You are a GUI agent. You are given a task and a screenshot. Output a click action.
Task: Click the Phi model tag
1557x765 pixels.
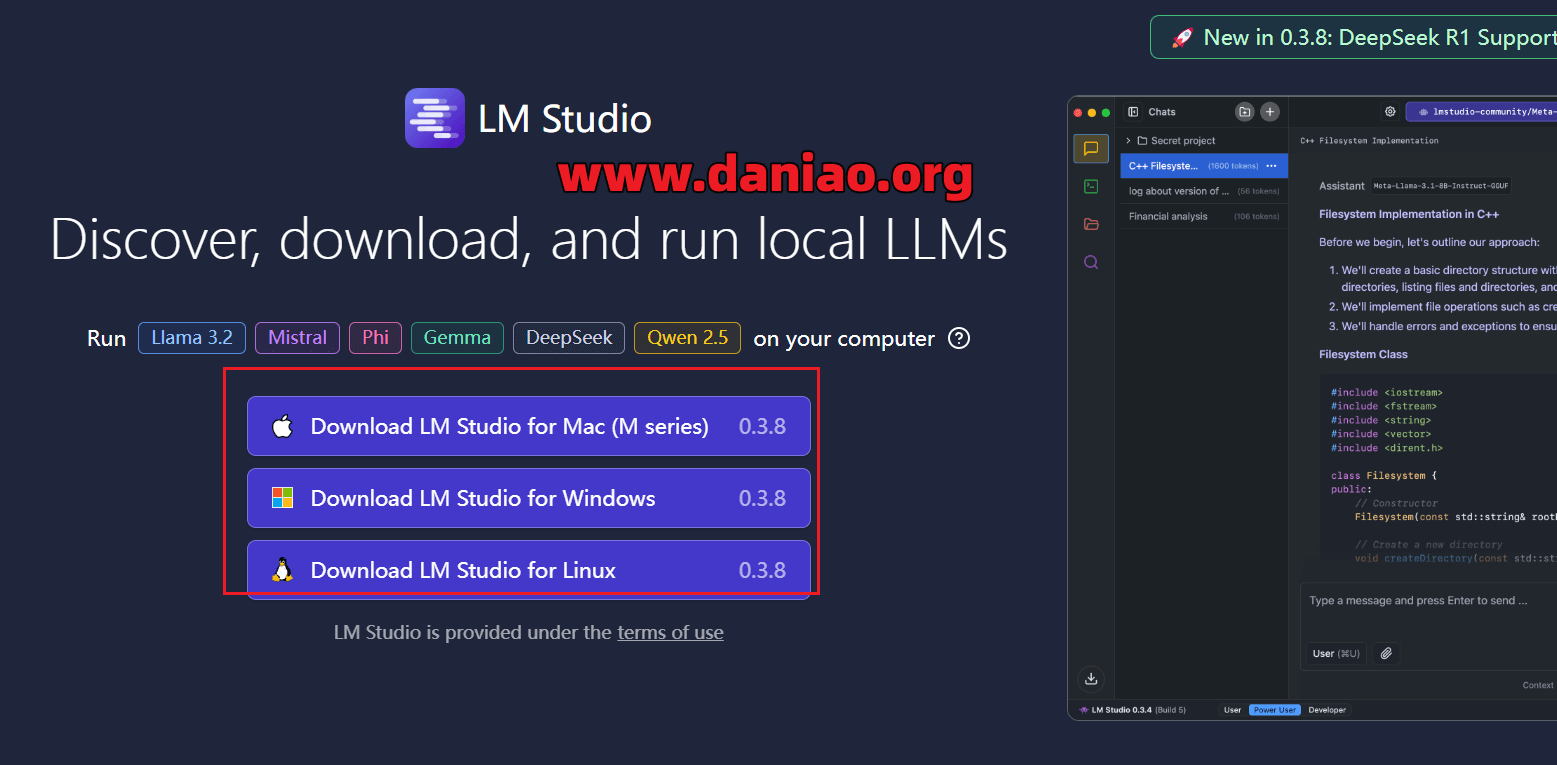click(x=376, y=338)
